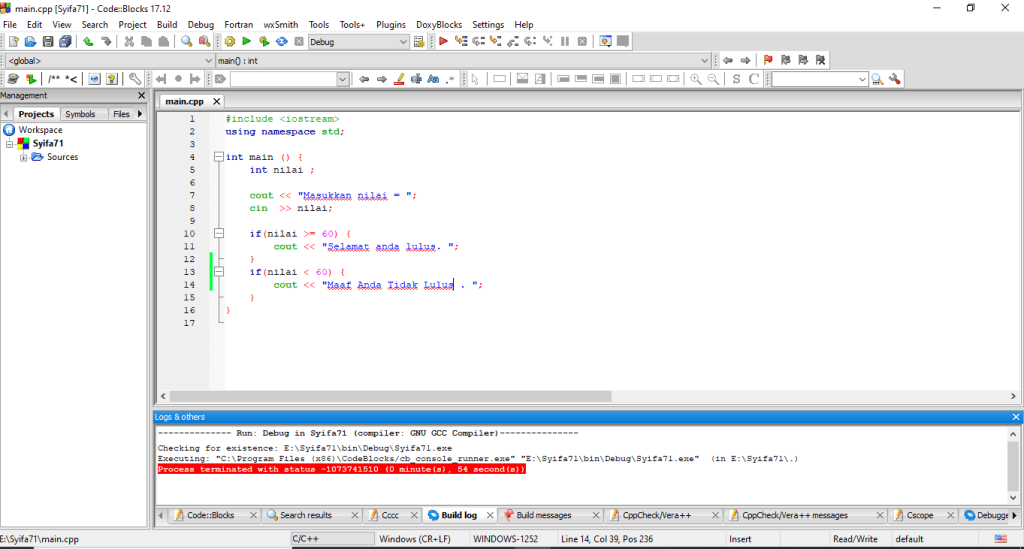Screen dimensions: 1024x549
Task: Toggle bookmark with red flag icon
Action: [768, 60]
